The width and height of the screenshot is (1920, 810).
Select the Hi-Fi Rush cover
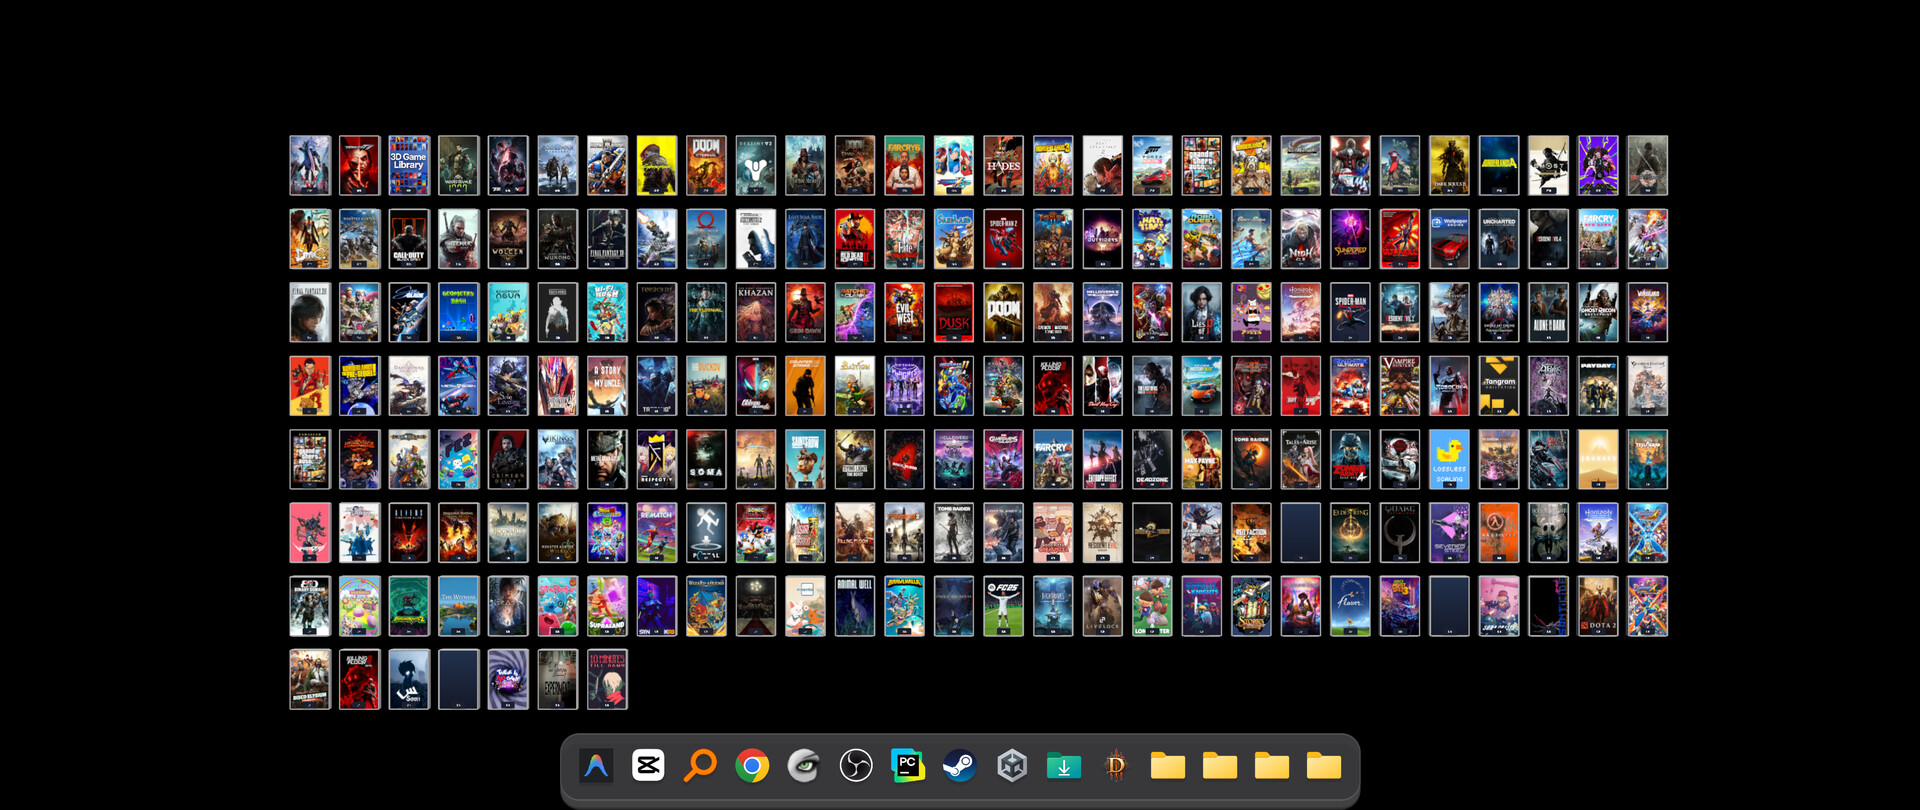(607, 312)
